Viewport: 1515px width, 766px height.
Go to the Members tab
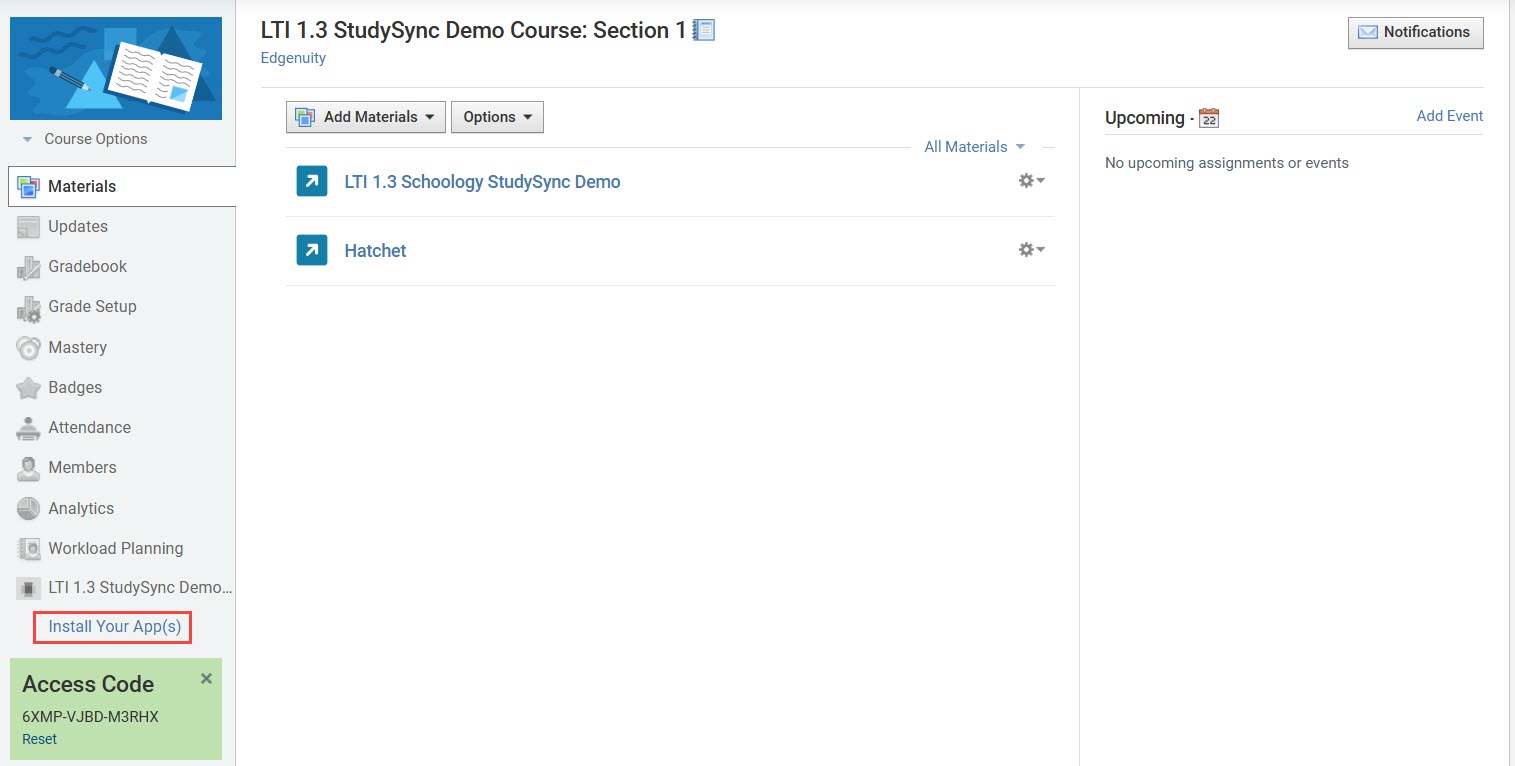(x=83, y=468)
